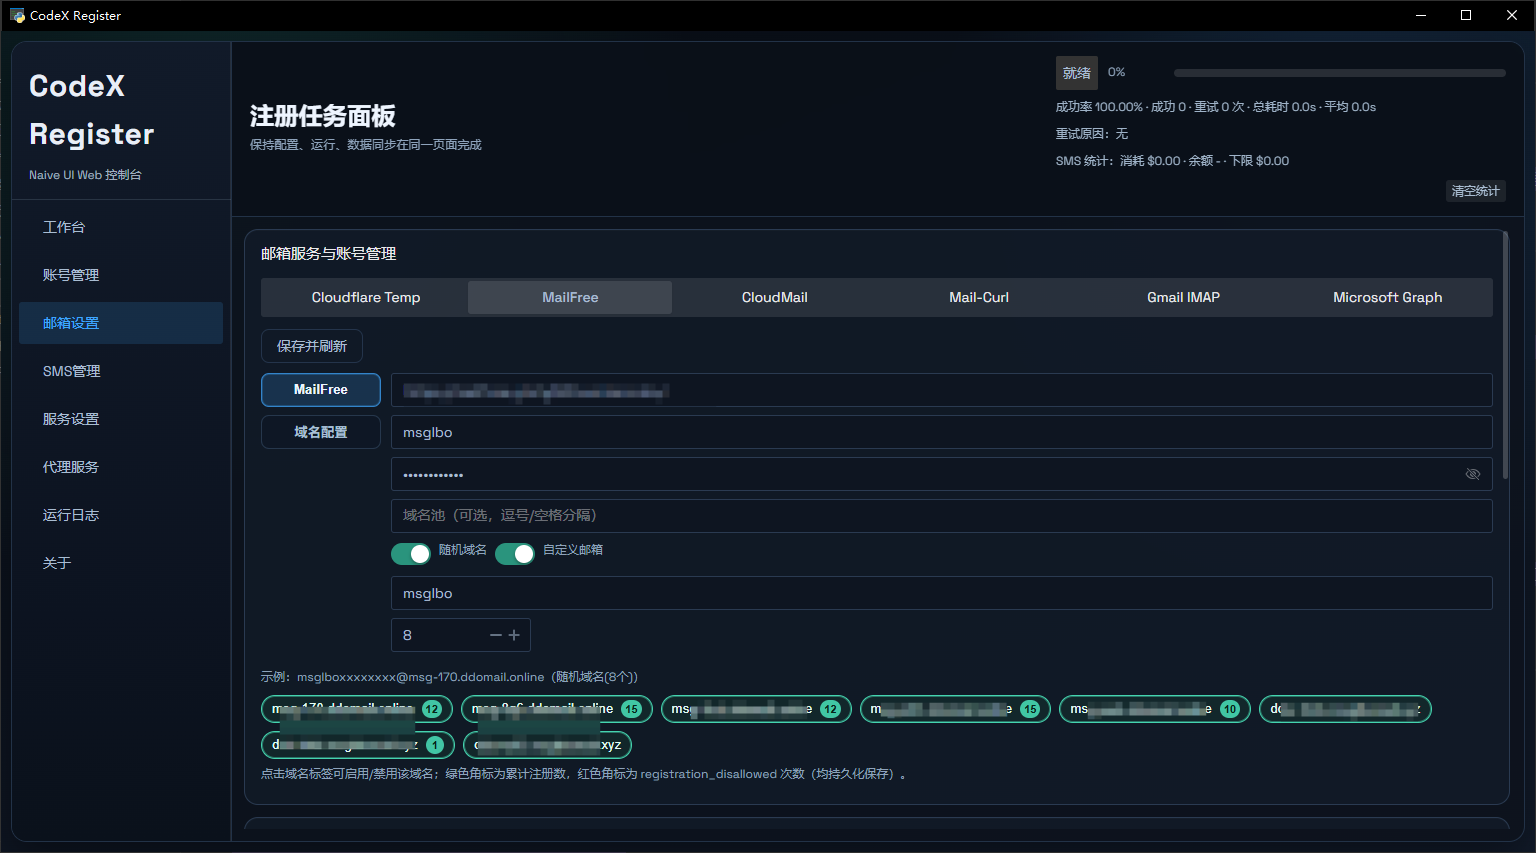Viewport: 1536px width, 853px height.
Task: Click the 保存并刷新 button
Action: 312,346
